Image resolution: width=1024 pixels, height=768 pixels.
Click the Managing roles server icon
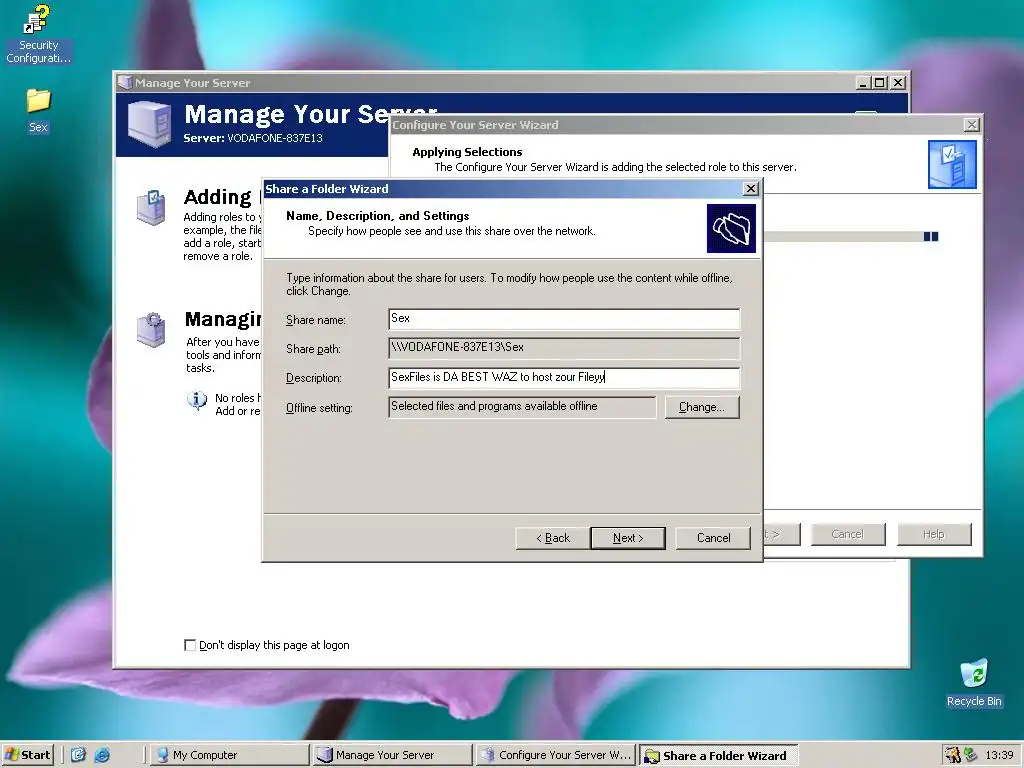point(151,330)
